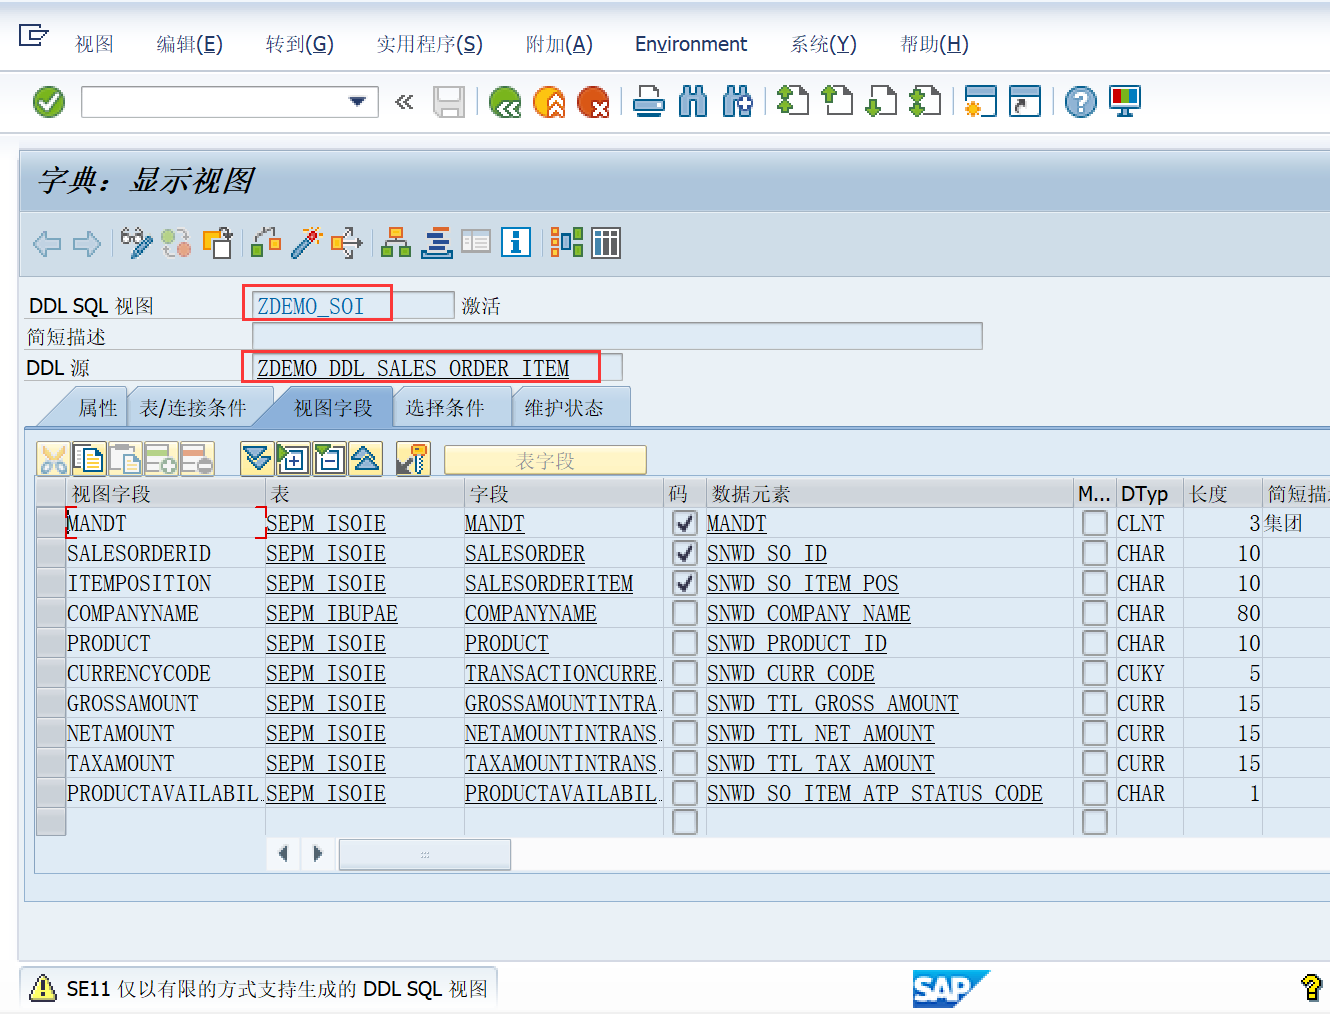The image size is (1330, 1014).
Task: Click the horizontal scrollbar thumb
Action: 425,854
